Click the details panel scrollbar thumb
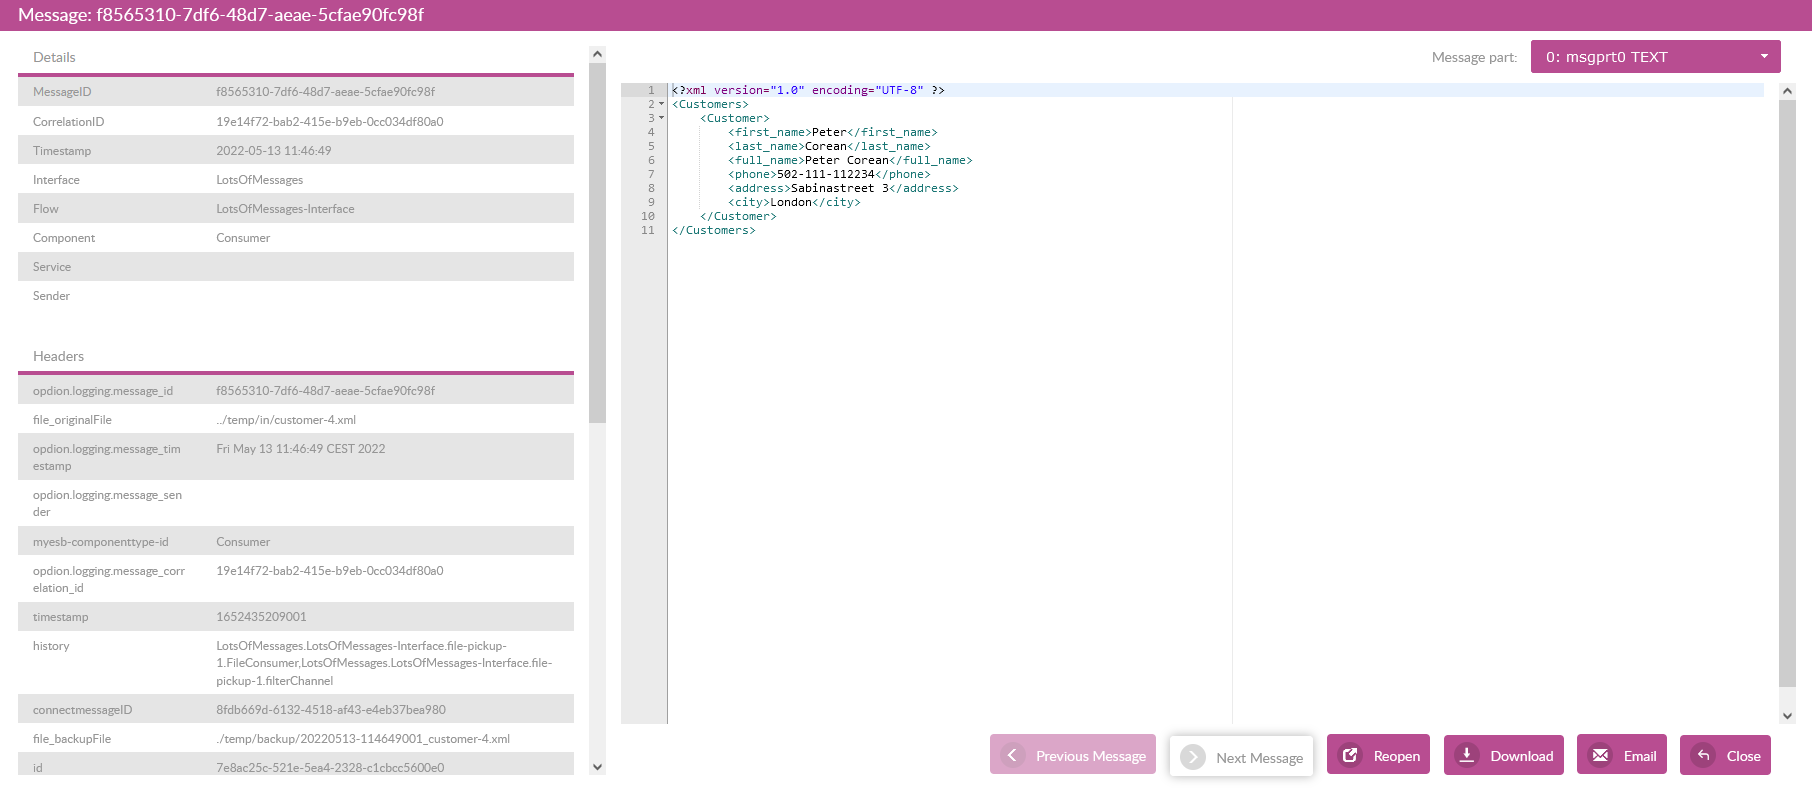Viewport: 1812px width, 792px height. (597, 240)
